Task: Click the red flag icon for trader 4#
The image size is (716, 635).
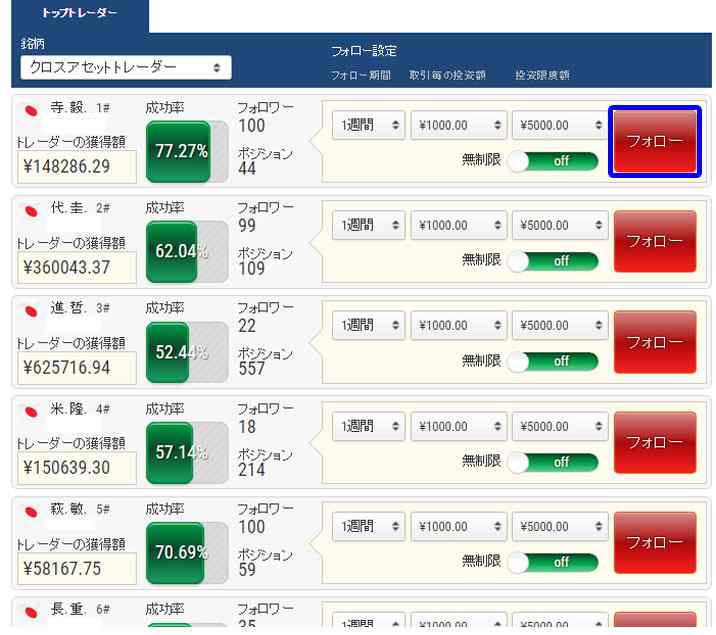Action: point(31,412)
